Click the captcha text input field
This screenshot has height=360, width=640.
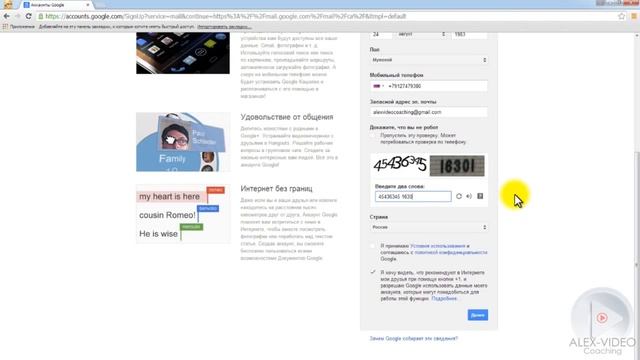click(x=413, y=196)
